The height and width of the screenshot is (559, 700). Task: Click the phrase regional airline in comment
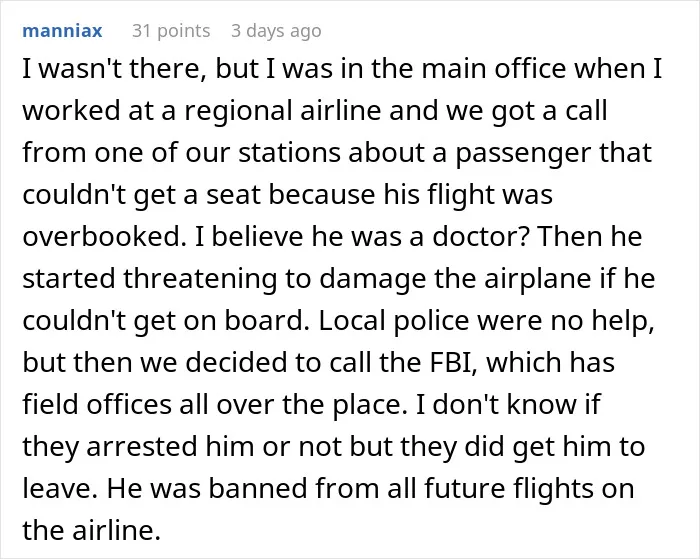pyautogui.click(x=283, y=111)
